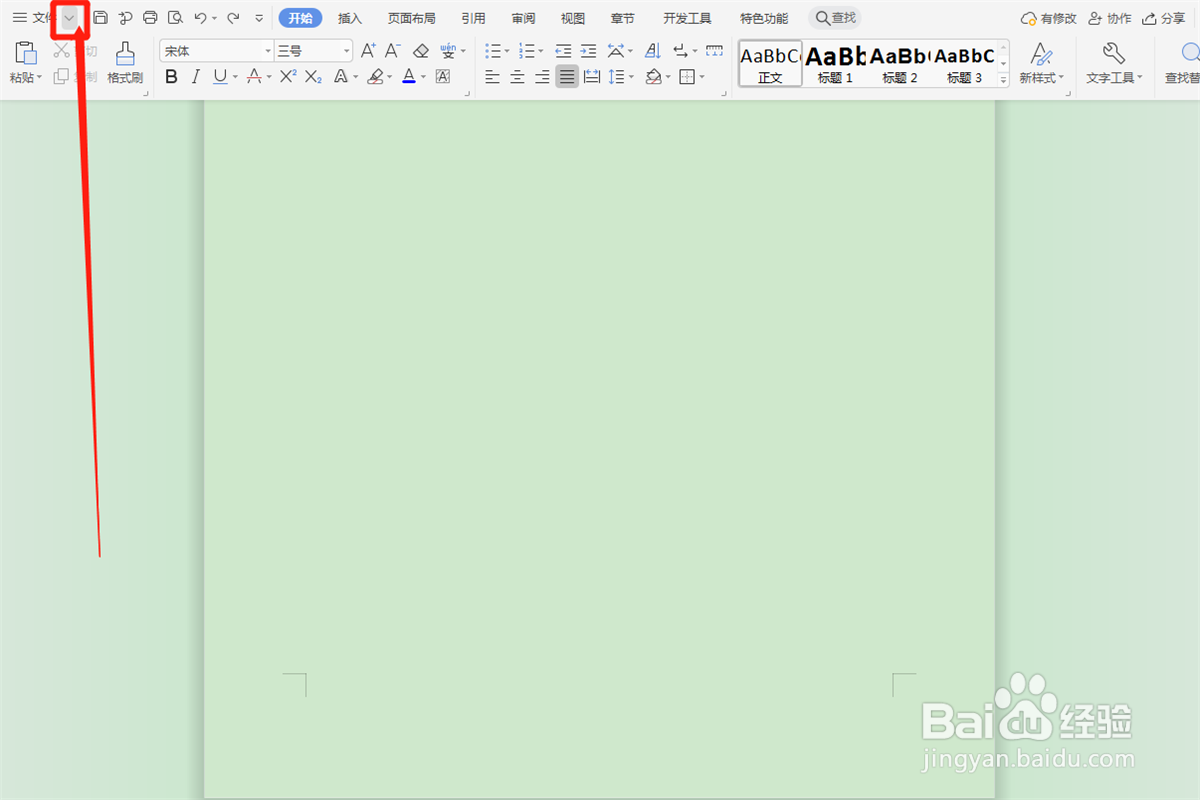Toggle strikethrough text icon
1200x800 pixels.
[254, 76]
